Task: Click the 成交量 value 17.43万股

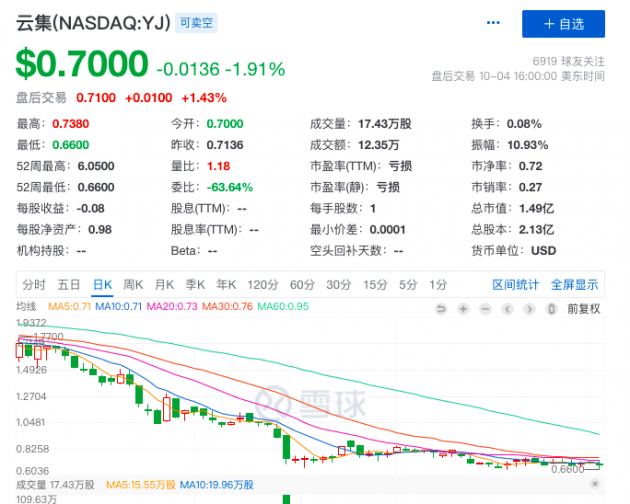Action: pos(385,124)
